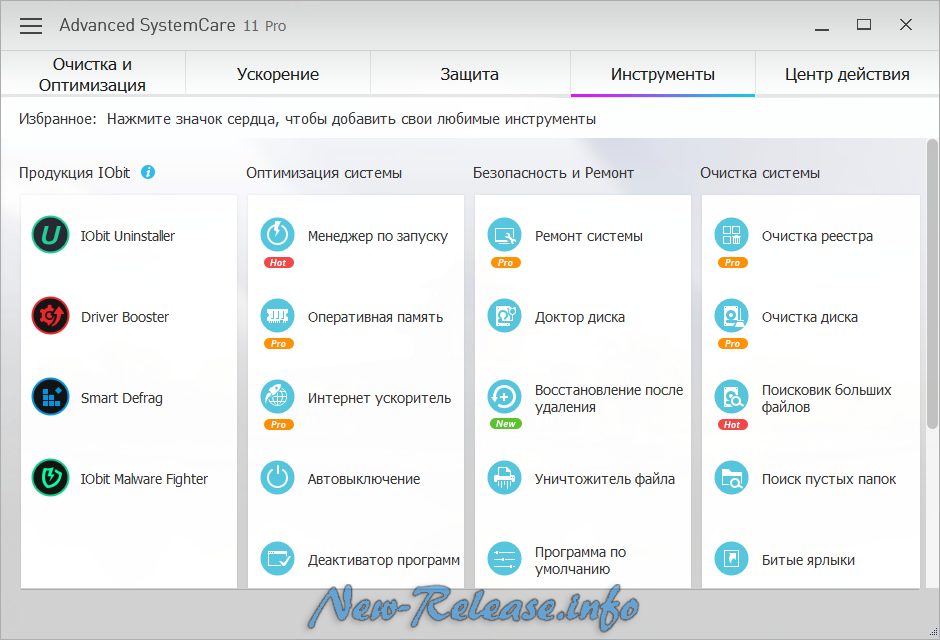Launch IObit Uninstaller via its label
Image resolution: width=940 pixels, height=640 pixels.
pyautogui.click(x=128, y=236)
